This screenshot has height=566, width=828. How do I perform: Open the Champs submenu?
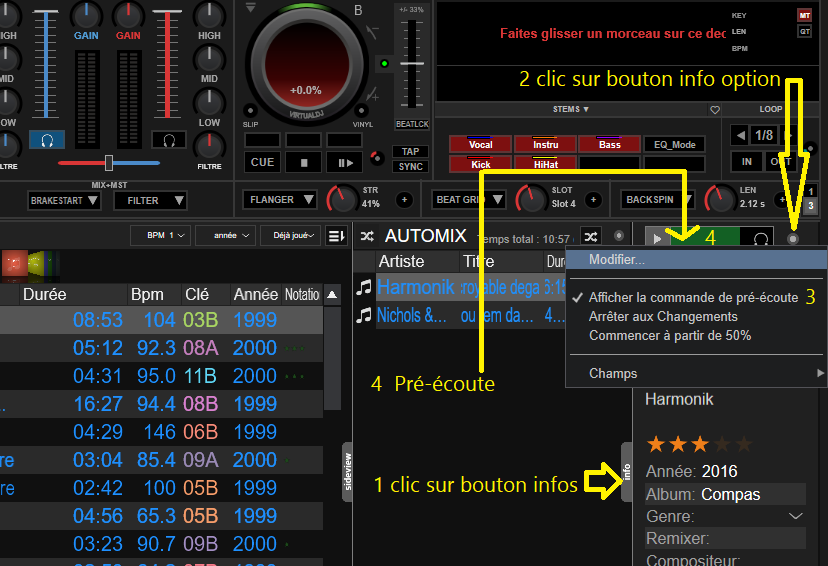(x=696, y=373)
